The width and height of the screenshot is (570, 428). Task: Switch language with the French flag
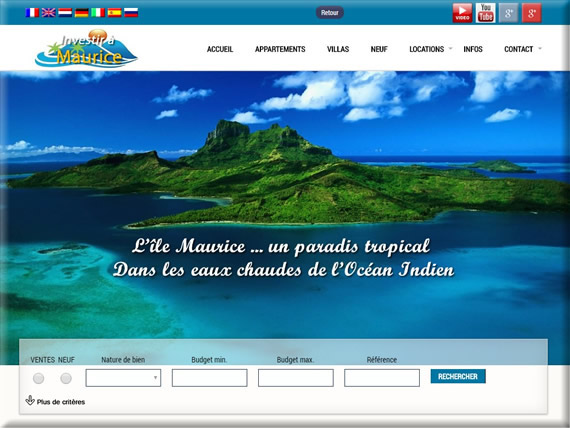tap(32, 13)
